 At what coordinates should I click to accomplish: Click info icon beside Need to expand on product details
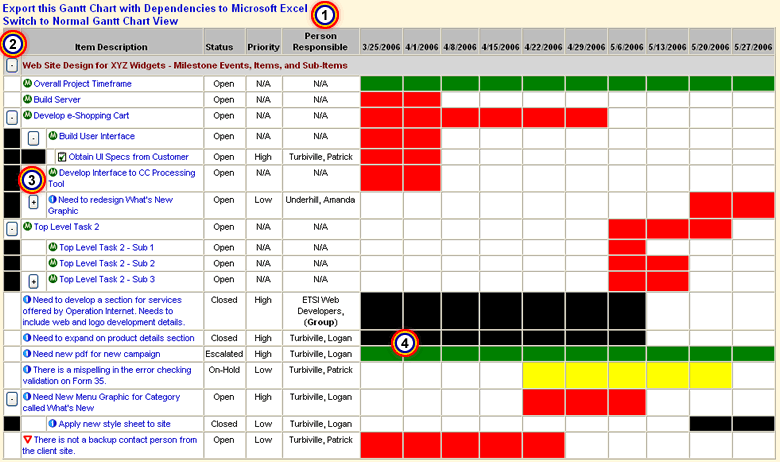coord(27,338)
